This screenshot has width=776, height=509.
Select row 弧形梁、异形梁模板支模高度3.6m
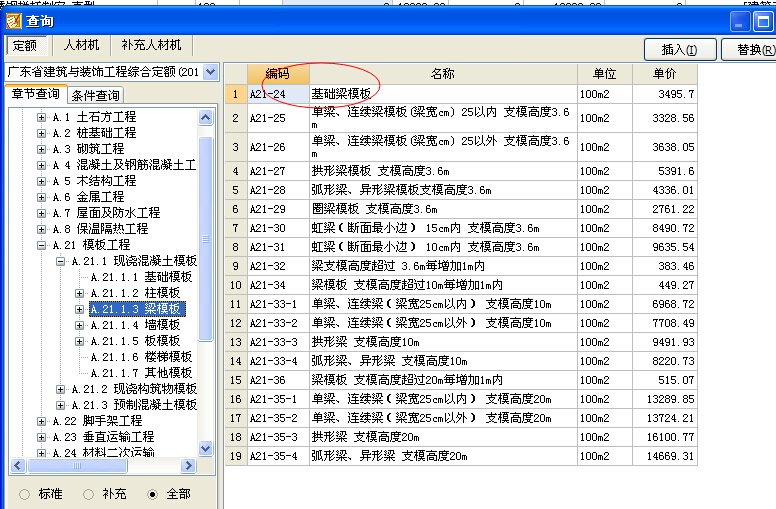(x=461, y=190)
